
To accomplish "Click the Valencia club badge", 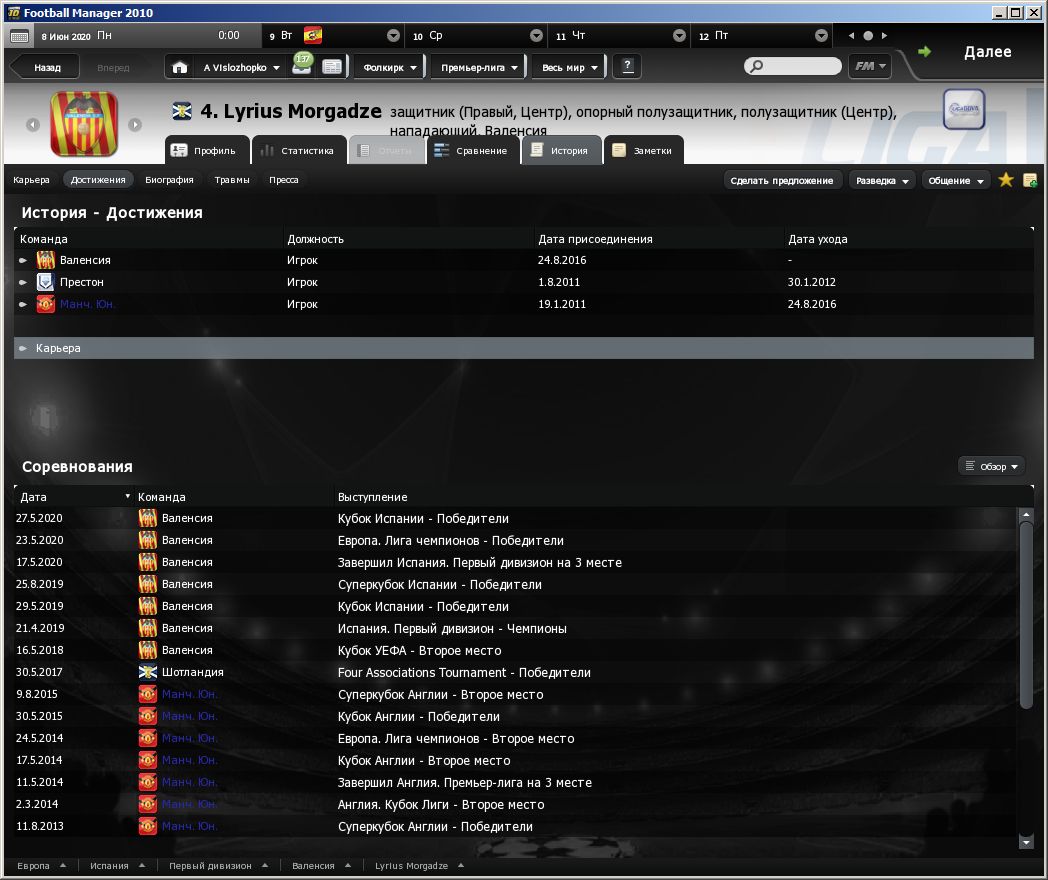I will click(84, 124).
